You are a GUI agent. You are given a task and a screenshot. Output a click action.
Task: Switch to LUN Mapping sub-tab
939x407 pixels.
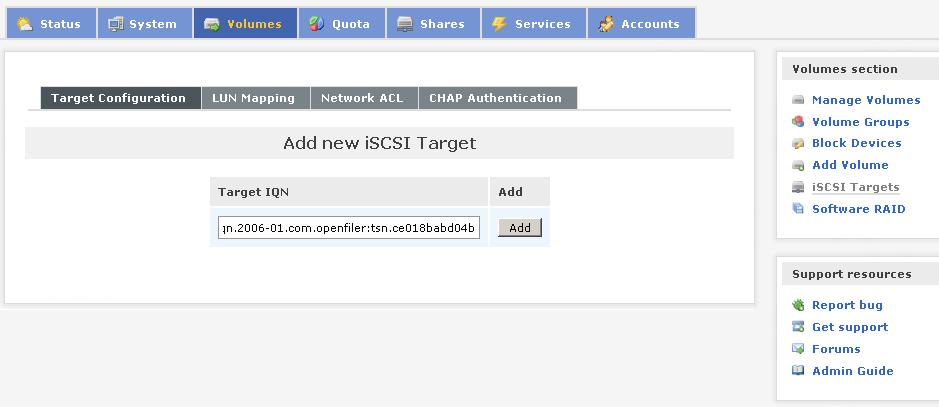[x=254, y=98]
